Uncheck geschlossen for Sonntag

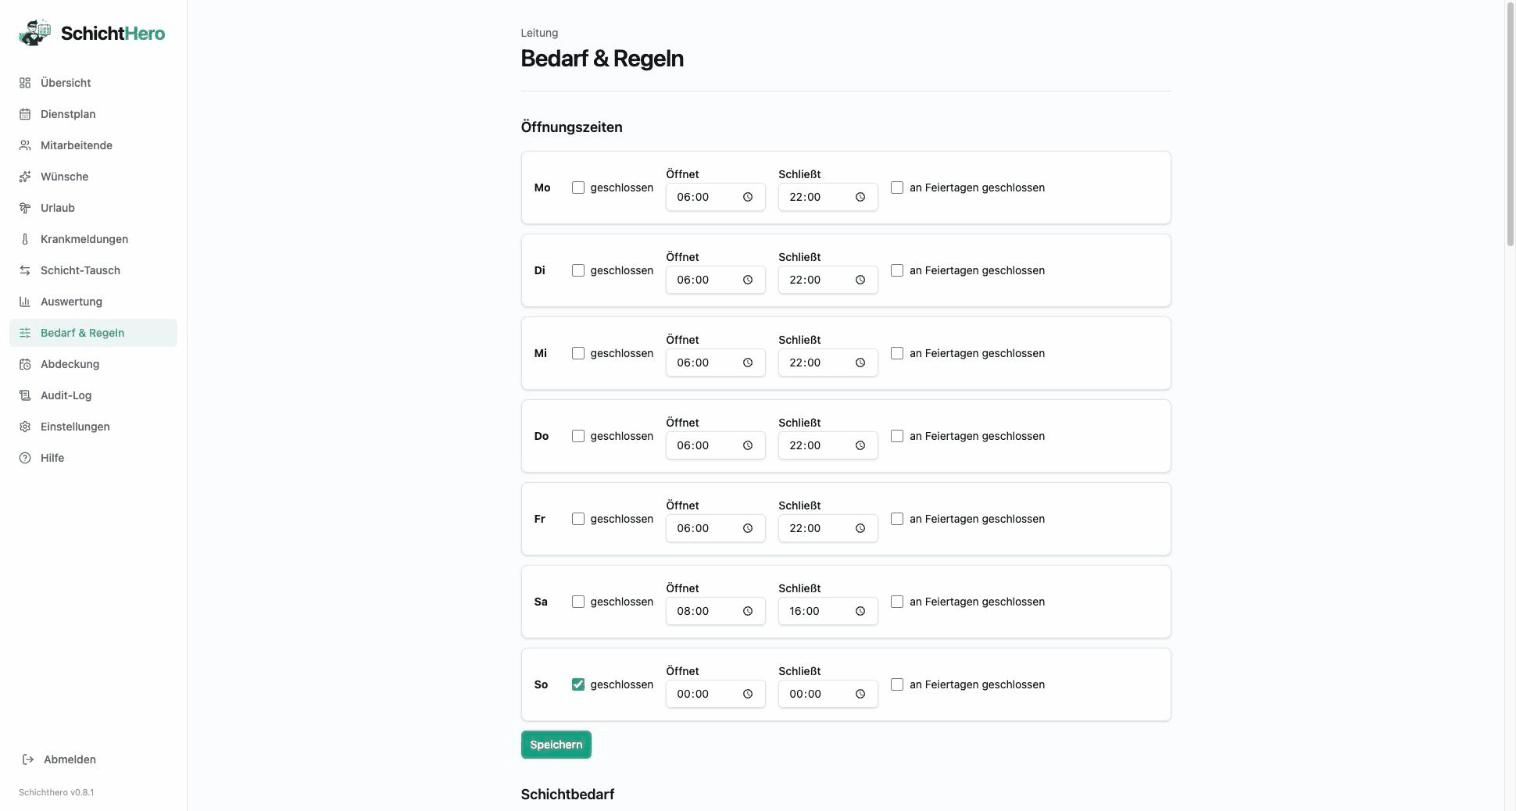coord(578,685)
